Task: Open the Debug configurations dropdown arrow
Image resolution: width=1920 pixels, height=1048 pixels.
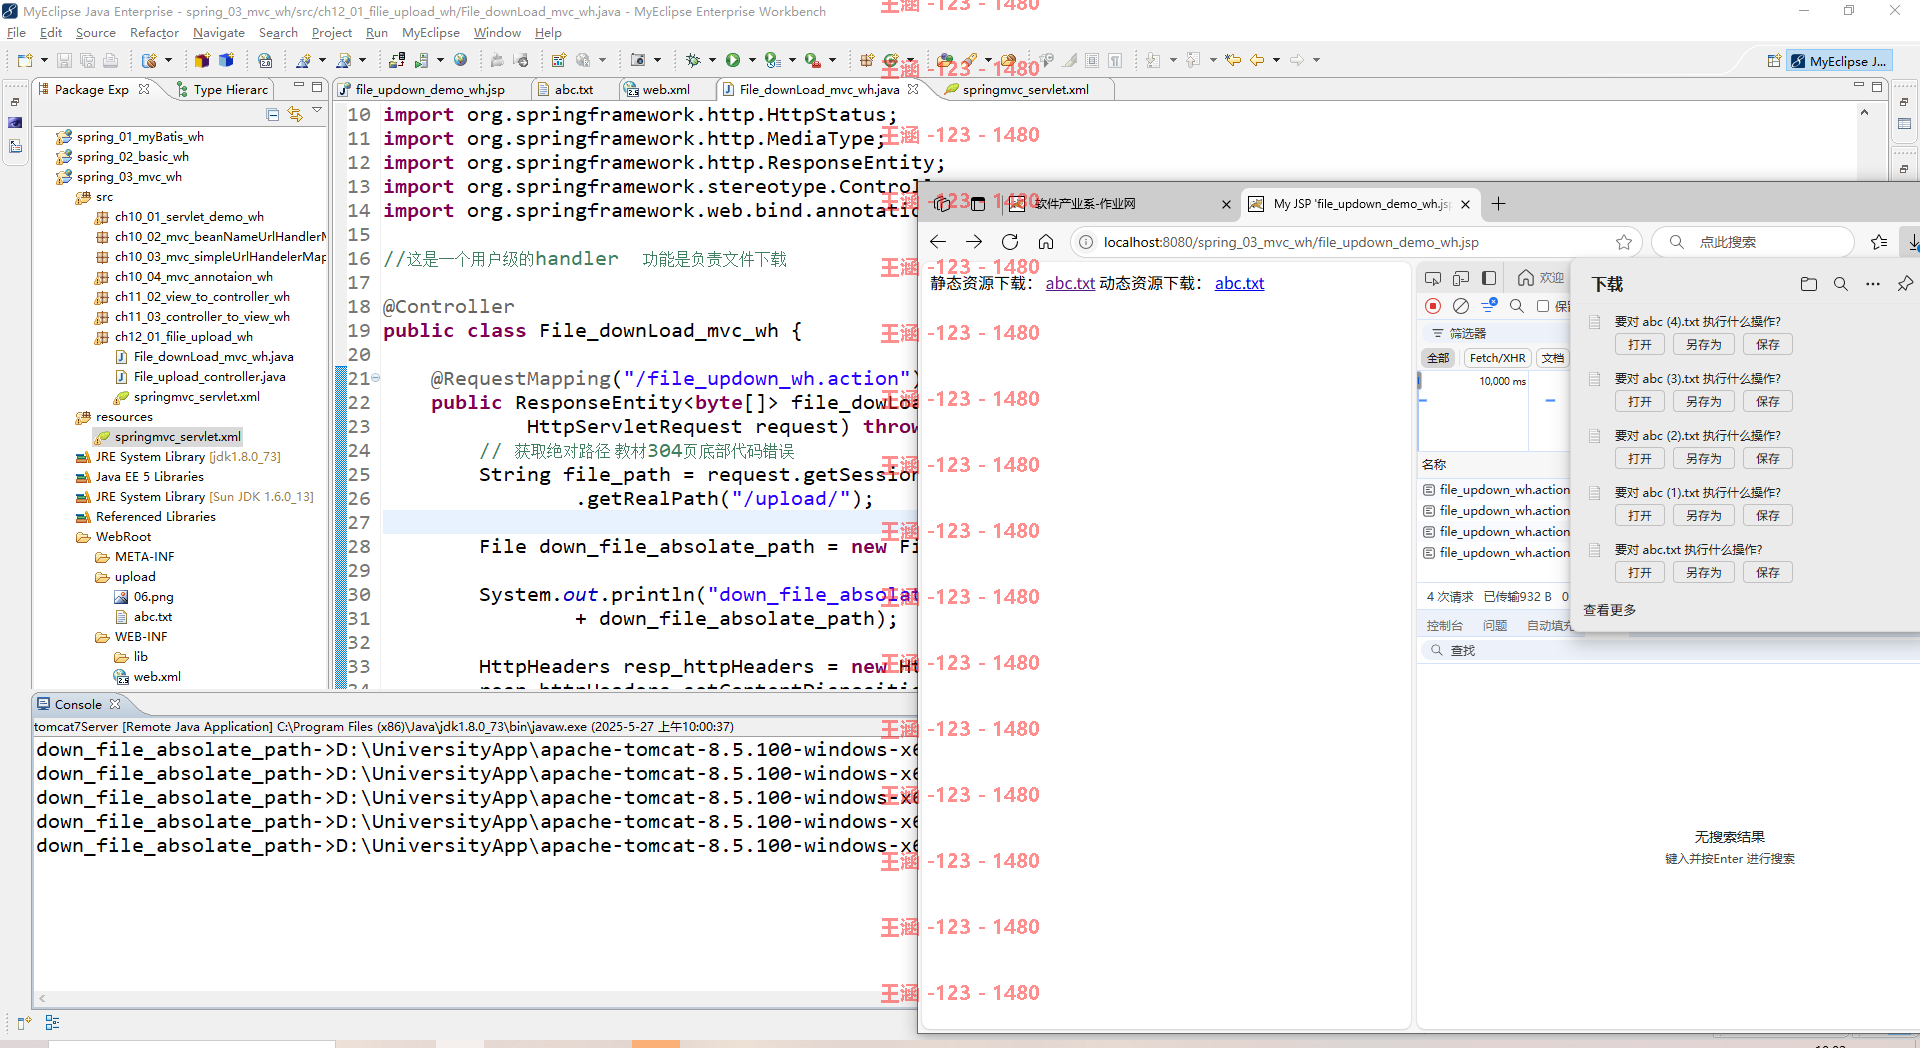Action: (712, 61)
